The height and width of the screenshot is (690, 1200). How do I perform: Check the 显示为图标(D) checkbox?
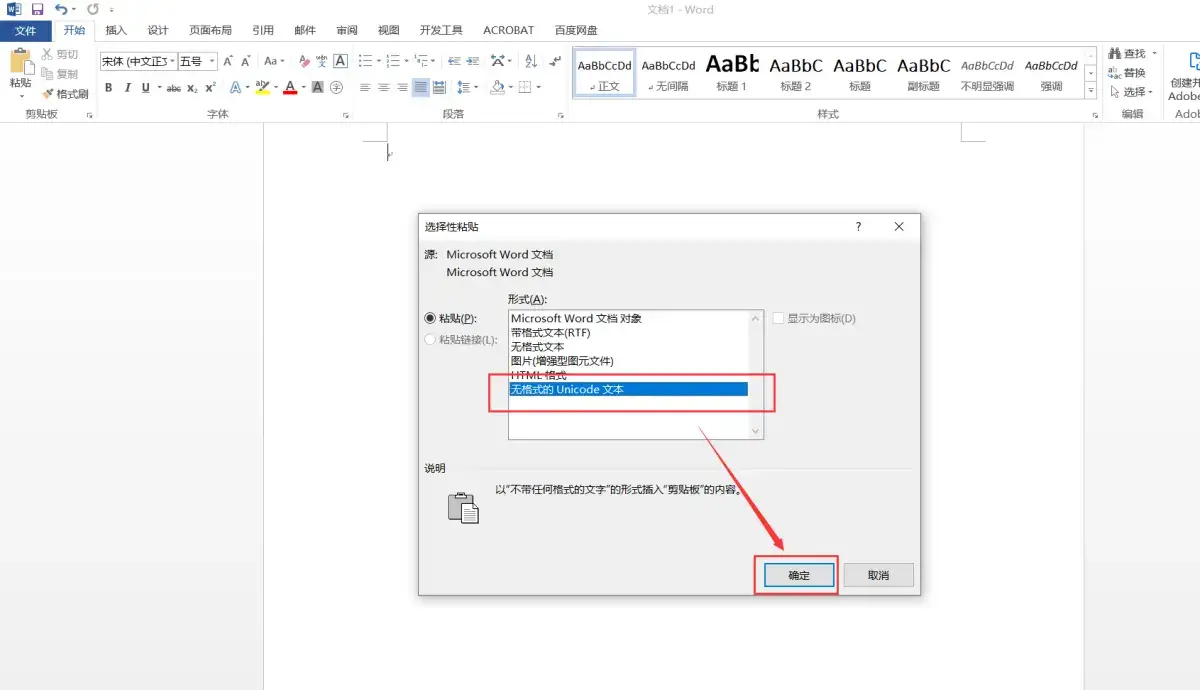point(779,318)
